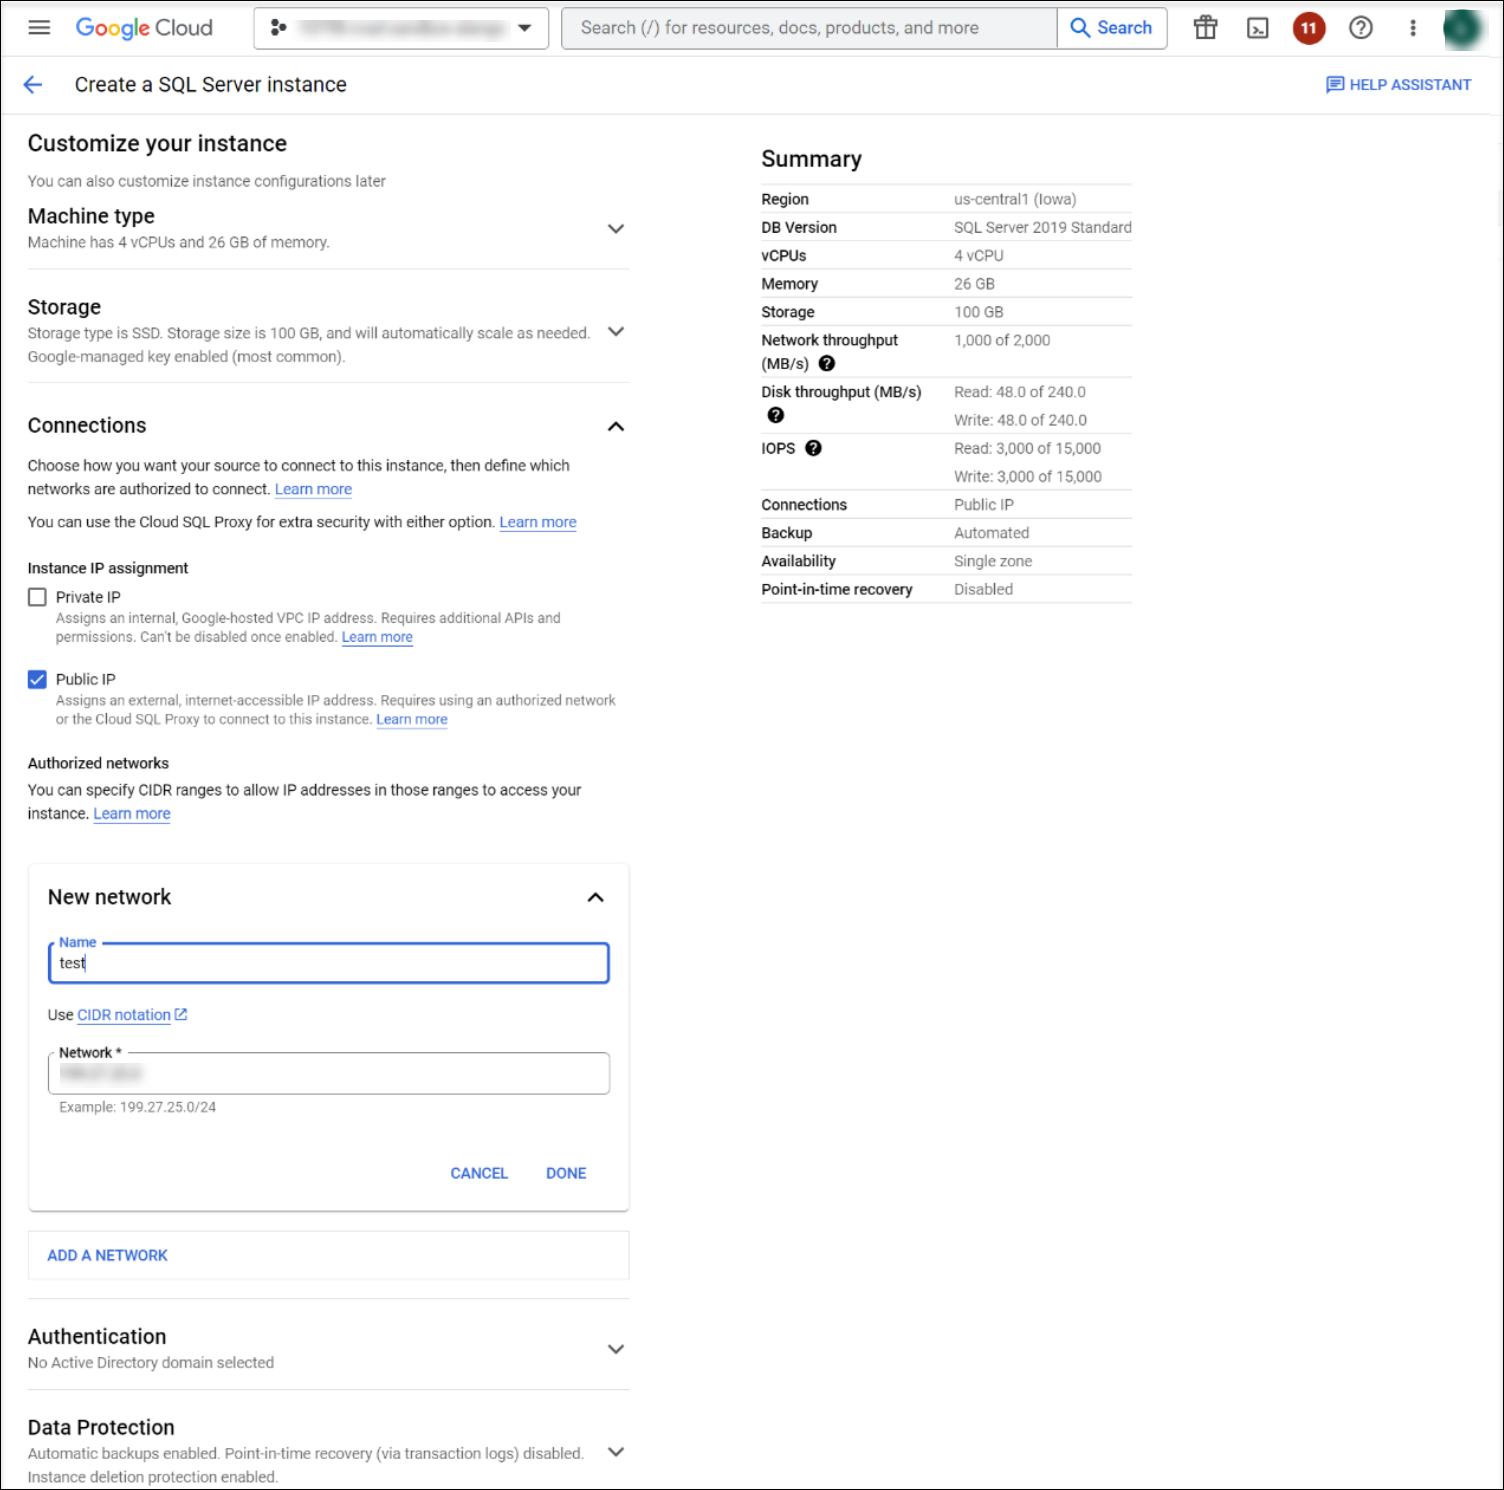Click Network throughput help icon
The width and height of the screenshot is (1504, 1490).
(826, 364)
